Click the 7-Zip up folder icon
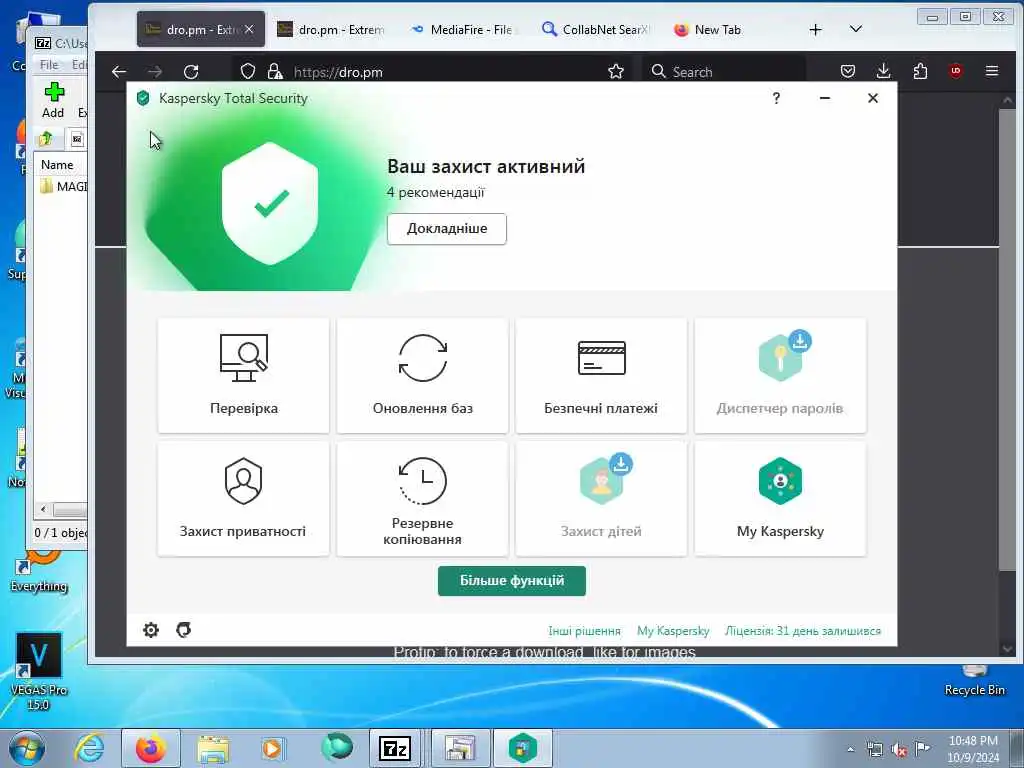Viewport: 1024px width, 768px height. pyautogui.click(x=46, y=138)
